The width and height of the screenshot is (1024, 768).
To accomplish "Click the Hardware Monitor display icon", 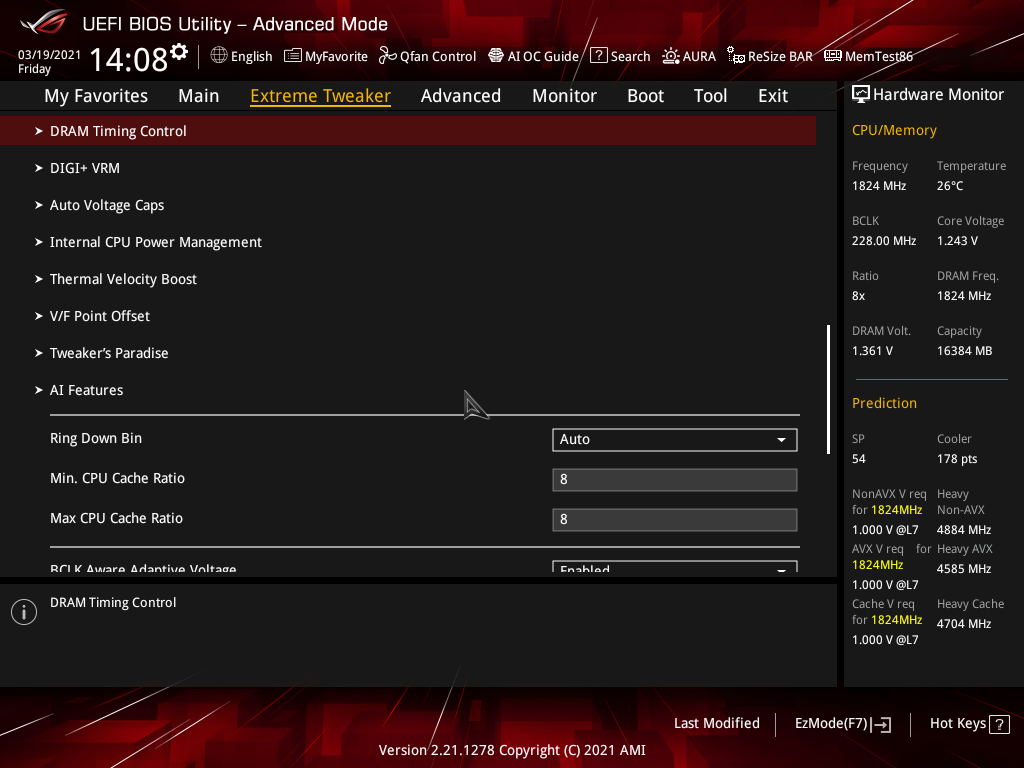I will (861, 95).
